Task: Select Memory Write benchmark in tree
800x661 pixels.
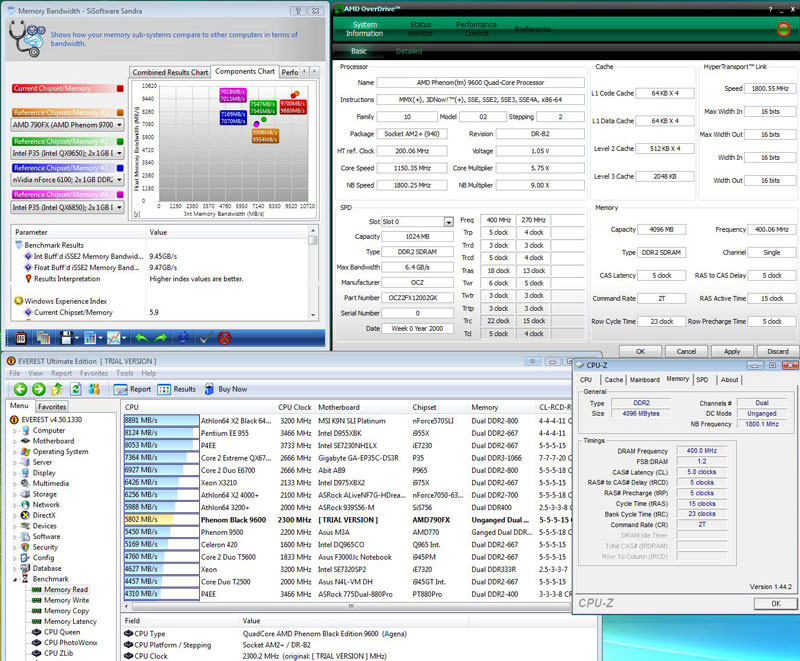Action: 66,600
